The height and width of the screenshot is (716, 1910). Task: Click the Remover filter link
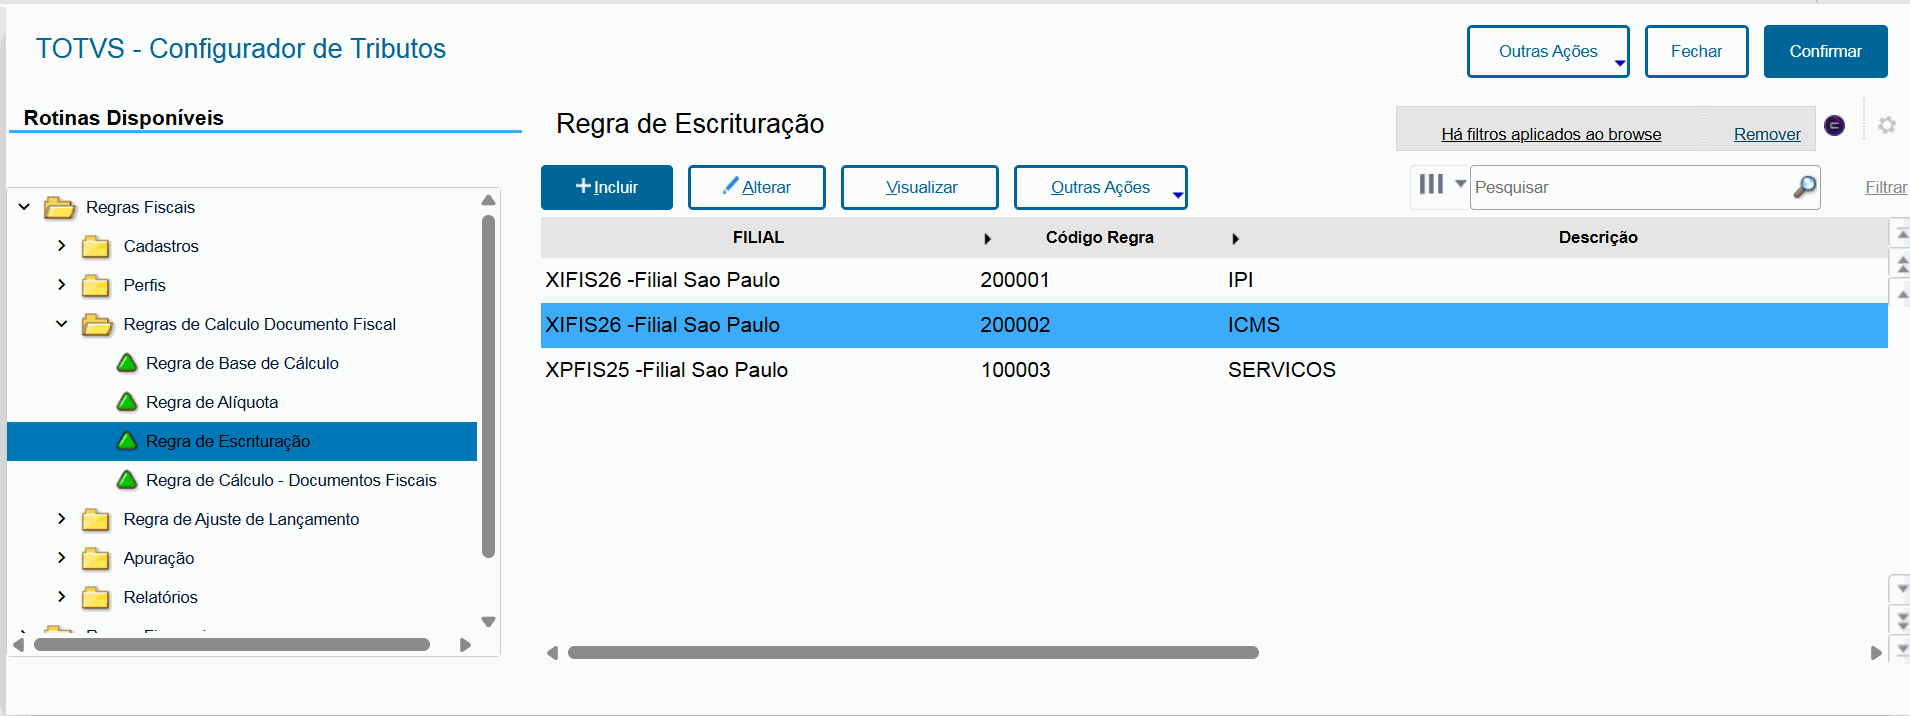coord(1766,134)
